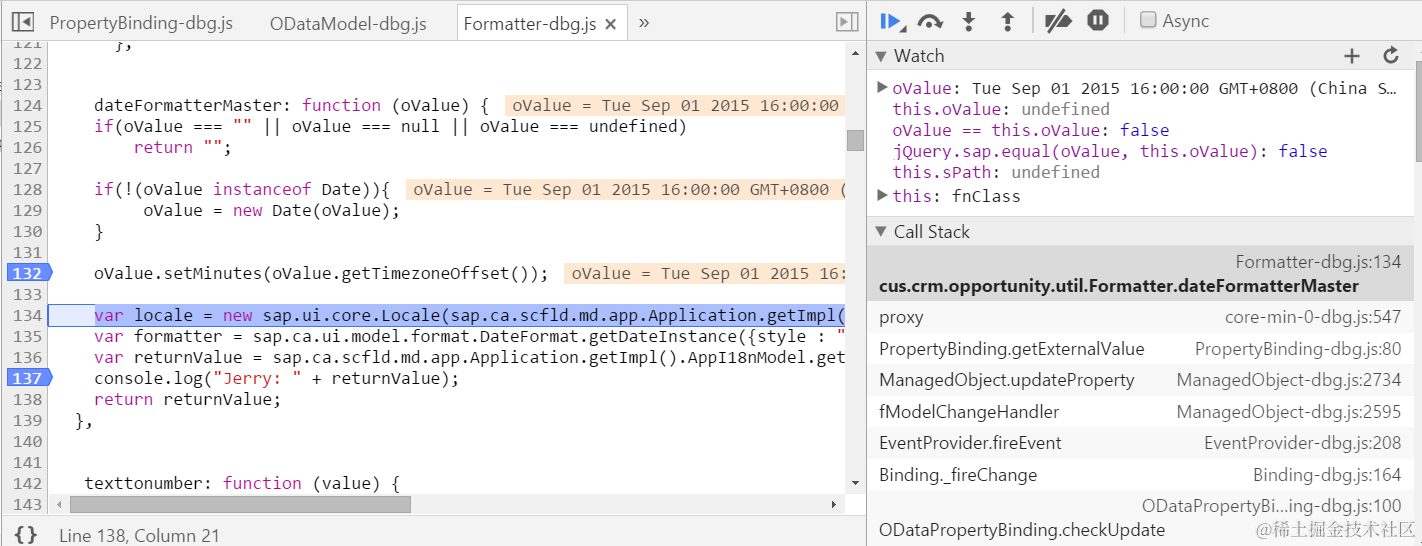Click 'return returnValue;' on line 138
This screenshot has width=1422, height=546.
click(x=188, y=399)
